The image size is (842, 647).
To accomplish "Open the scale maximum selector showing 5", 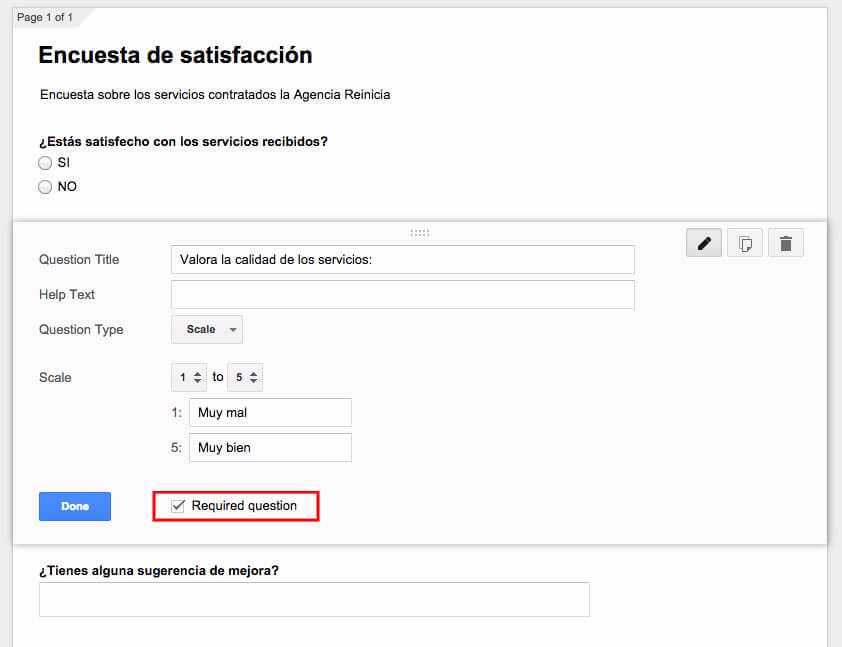I will pos(245,377).
